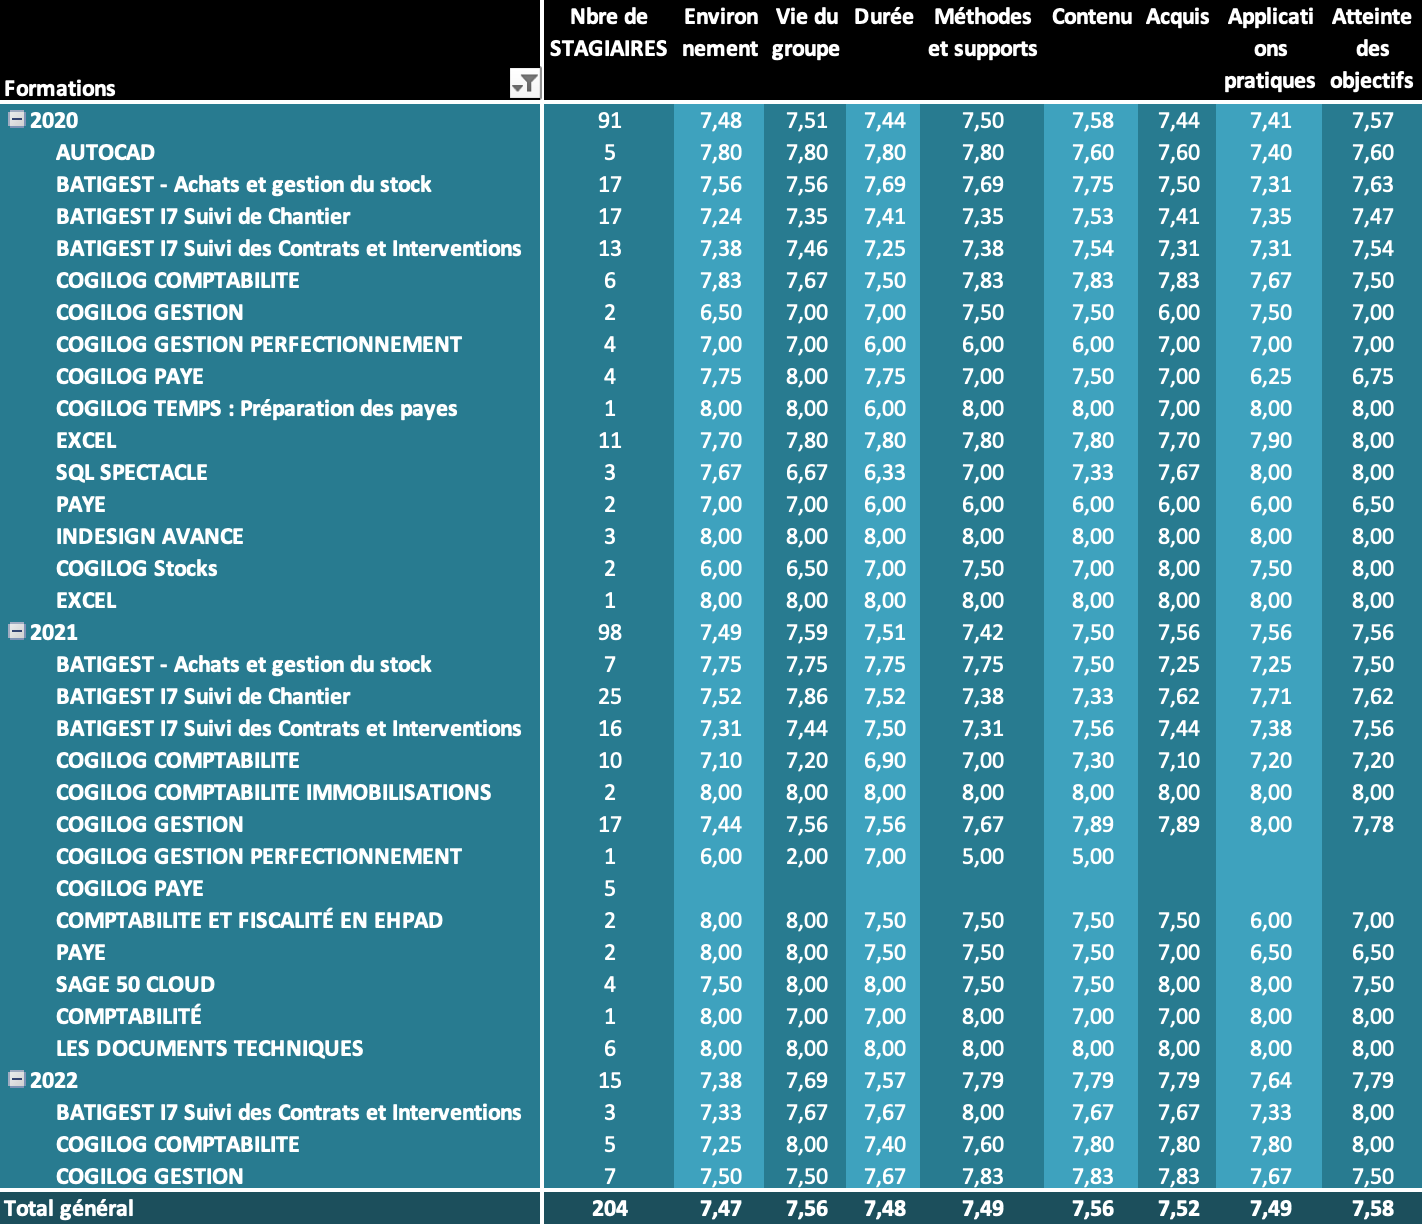Select the Total général Atteinte value 7,58
Screen dimensions: 1422x1224
click(x=1373, y=1208)
